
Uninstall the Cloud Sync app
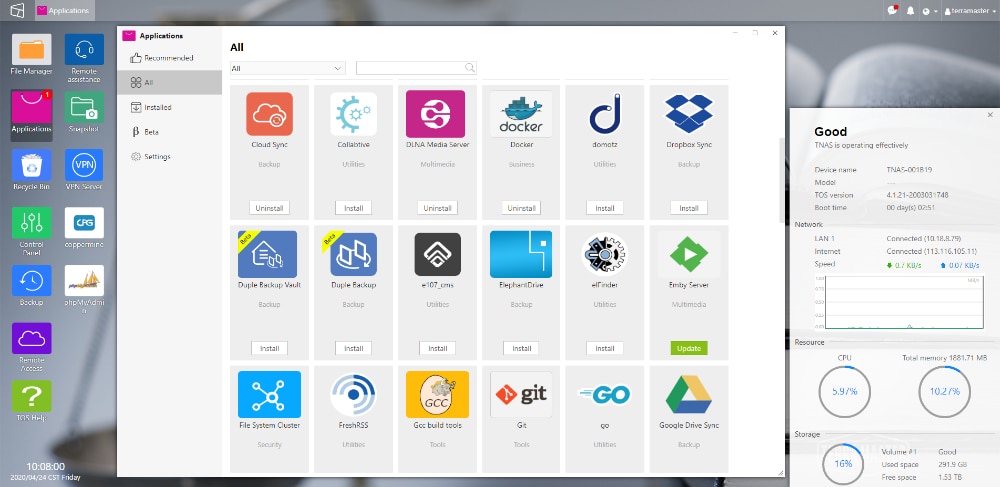(269, 208)
